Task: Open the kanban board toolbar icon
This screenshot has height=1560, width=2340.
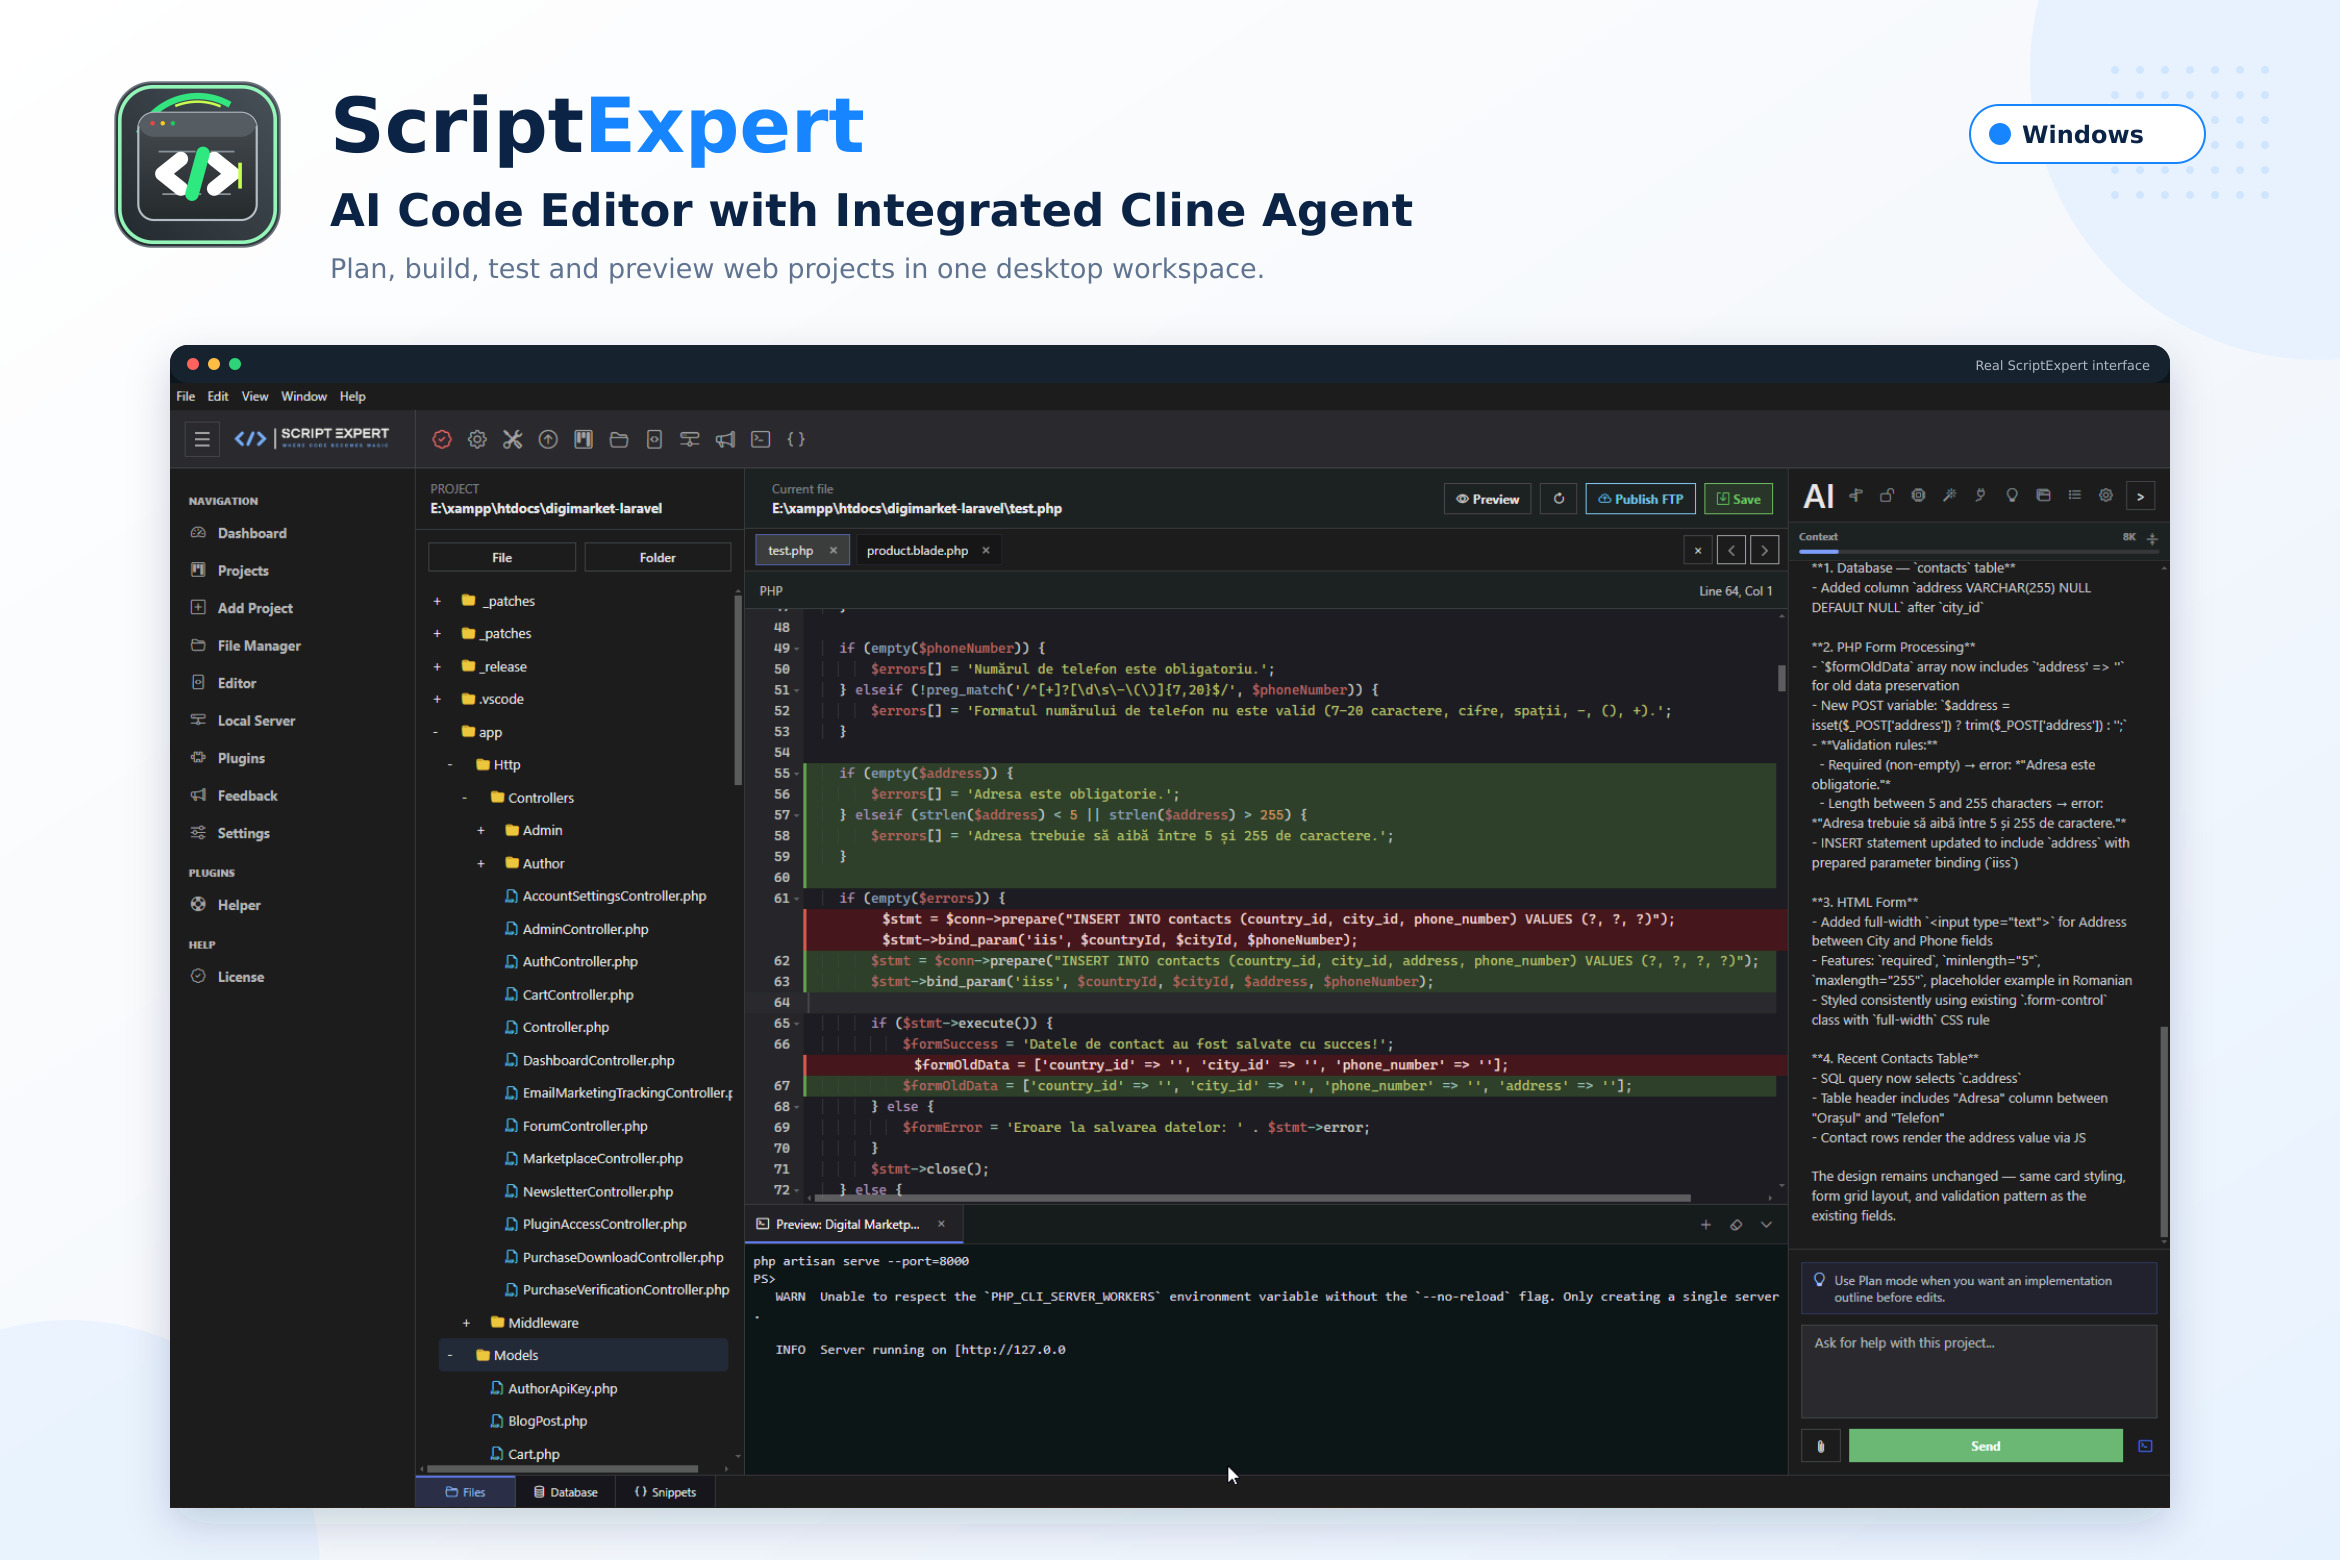Action: 583,439
